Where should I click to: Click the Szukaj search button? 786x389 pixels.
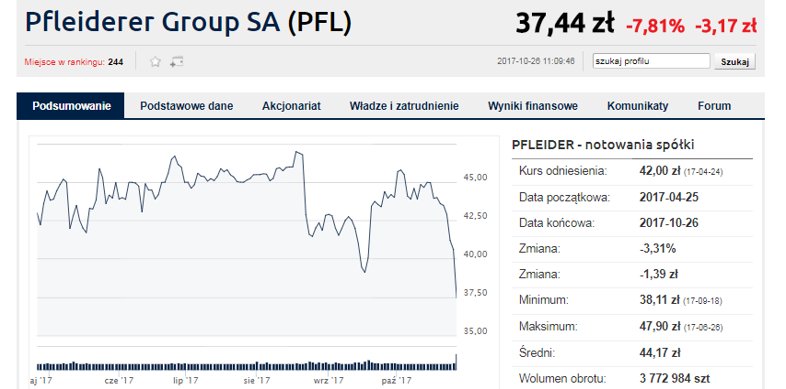click(735, 62)
